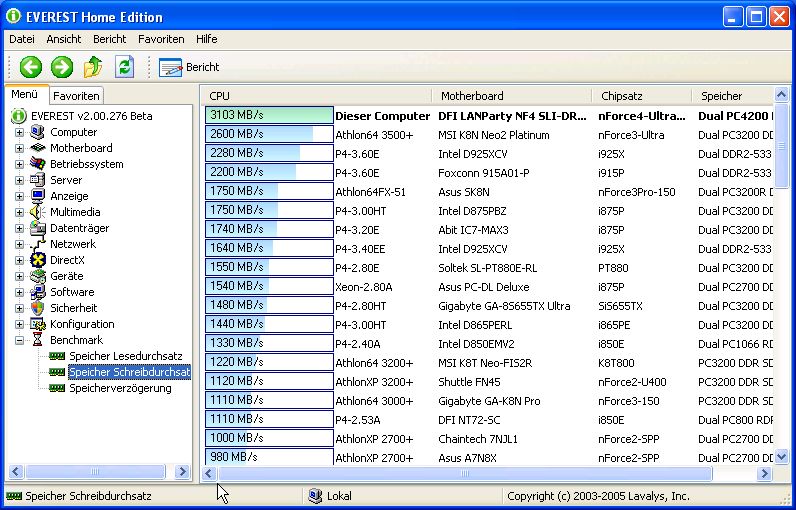Open the Bericht menu in menu bar
This screenshot has width=796, height=510.
click(x=110, y=39)
